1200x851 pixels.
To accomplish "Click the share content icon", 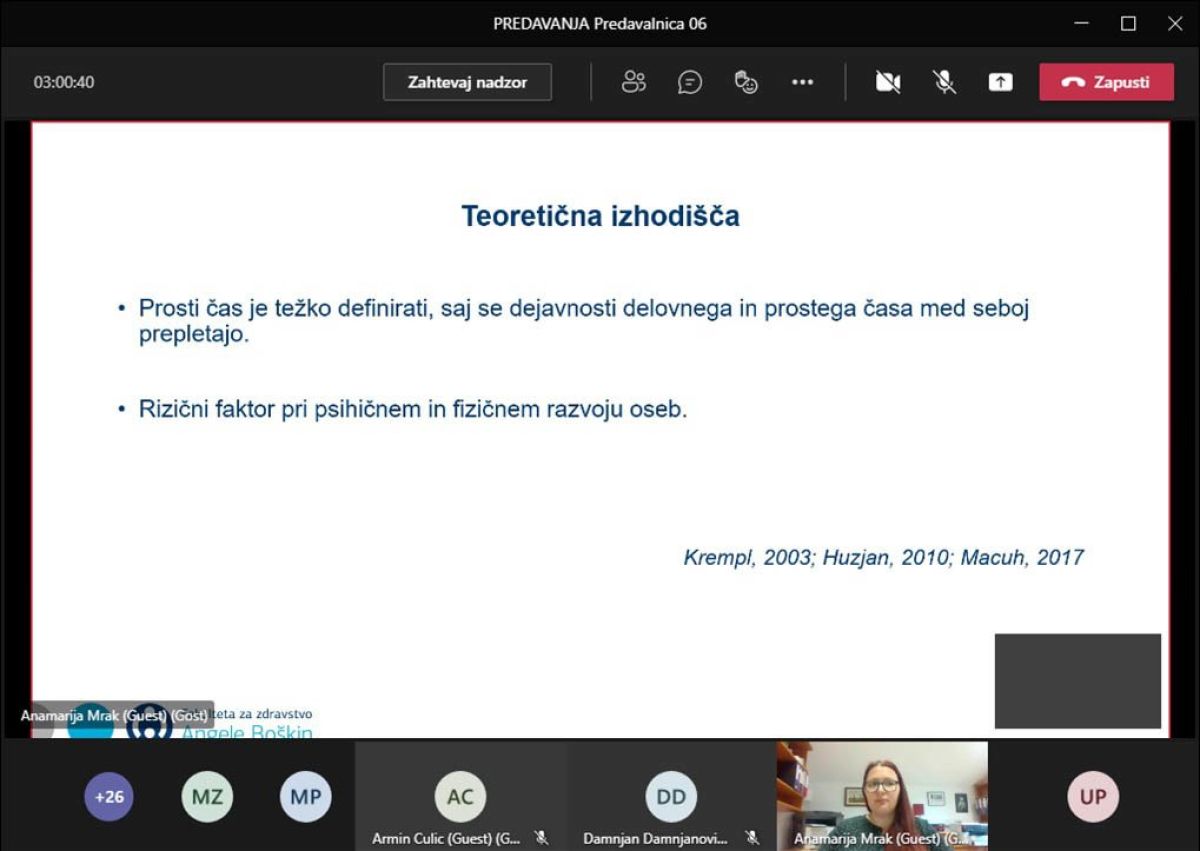I will pos(1001,82).
